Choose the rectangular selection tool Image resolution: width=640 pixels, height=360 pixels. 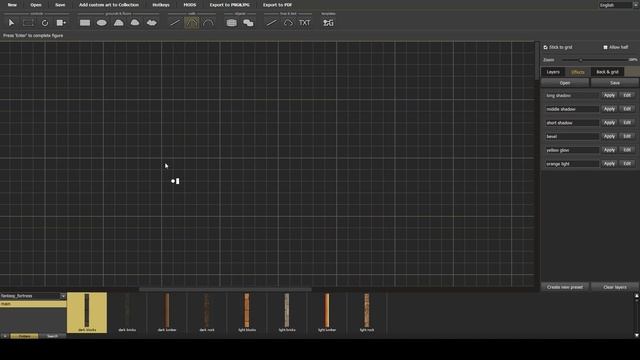click(x=28, y=23)
